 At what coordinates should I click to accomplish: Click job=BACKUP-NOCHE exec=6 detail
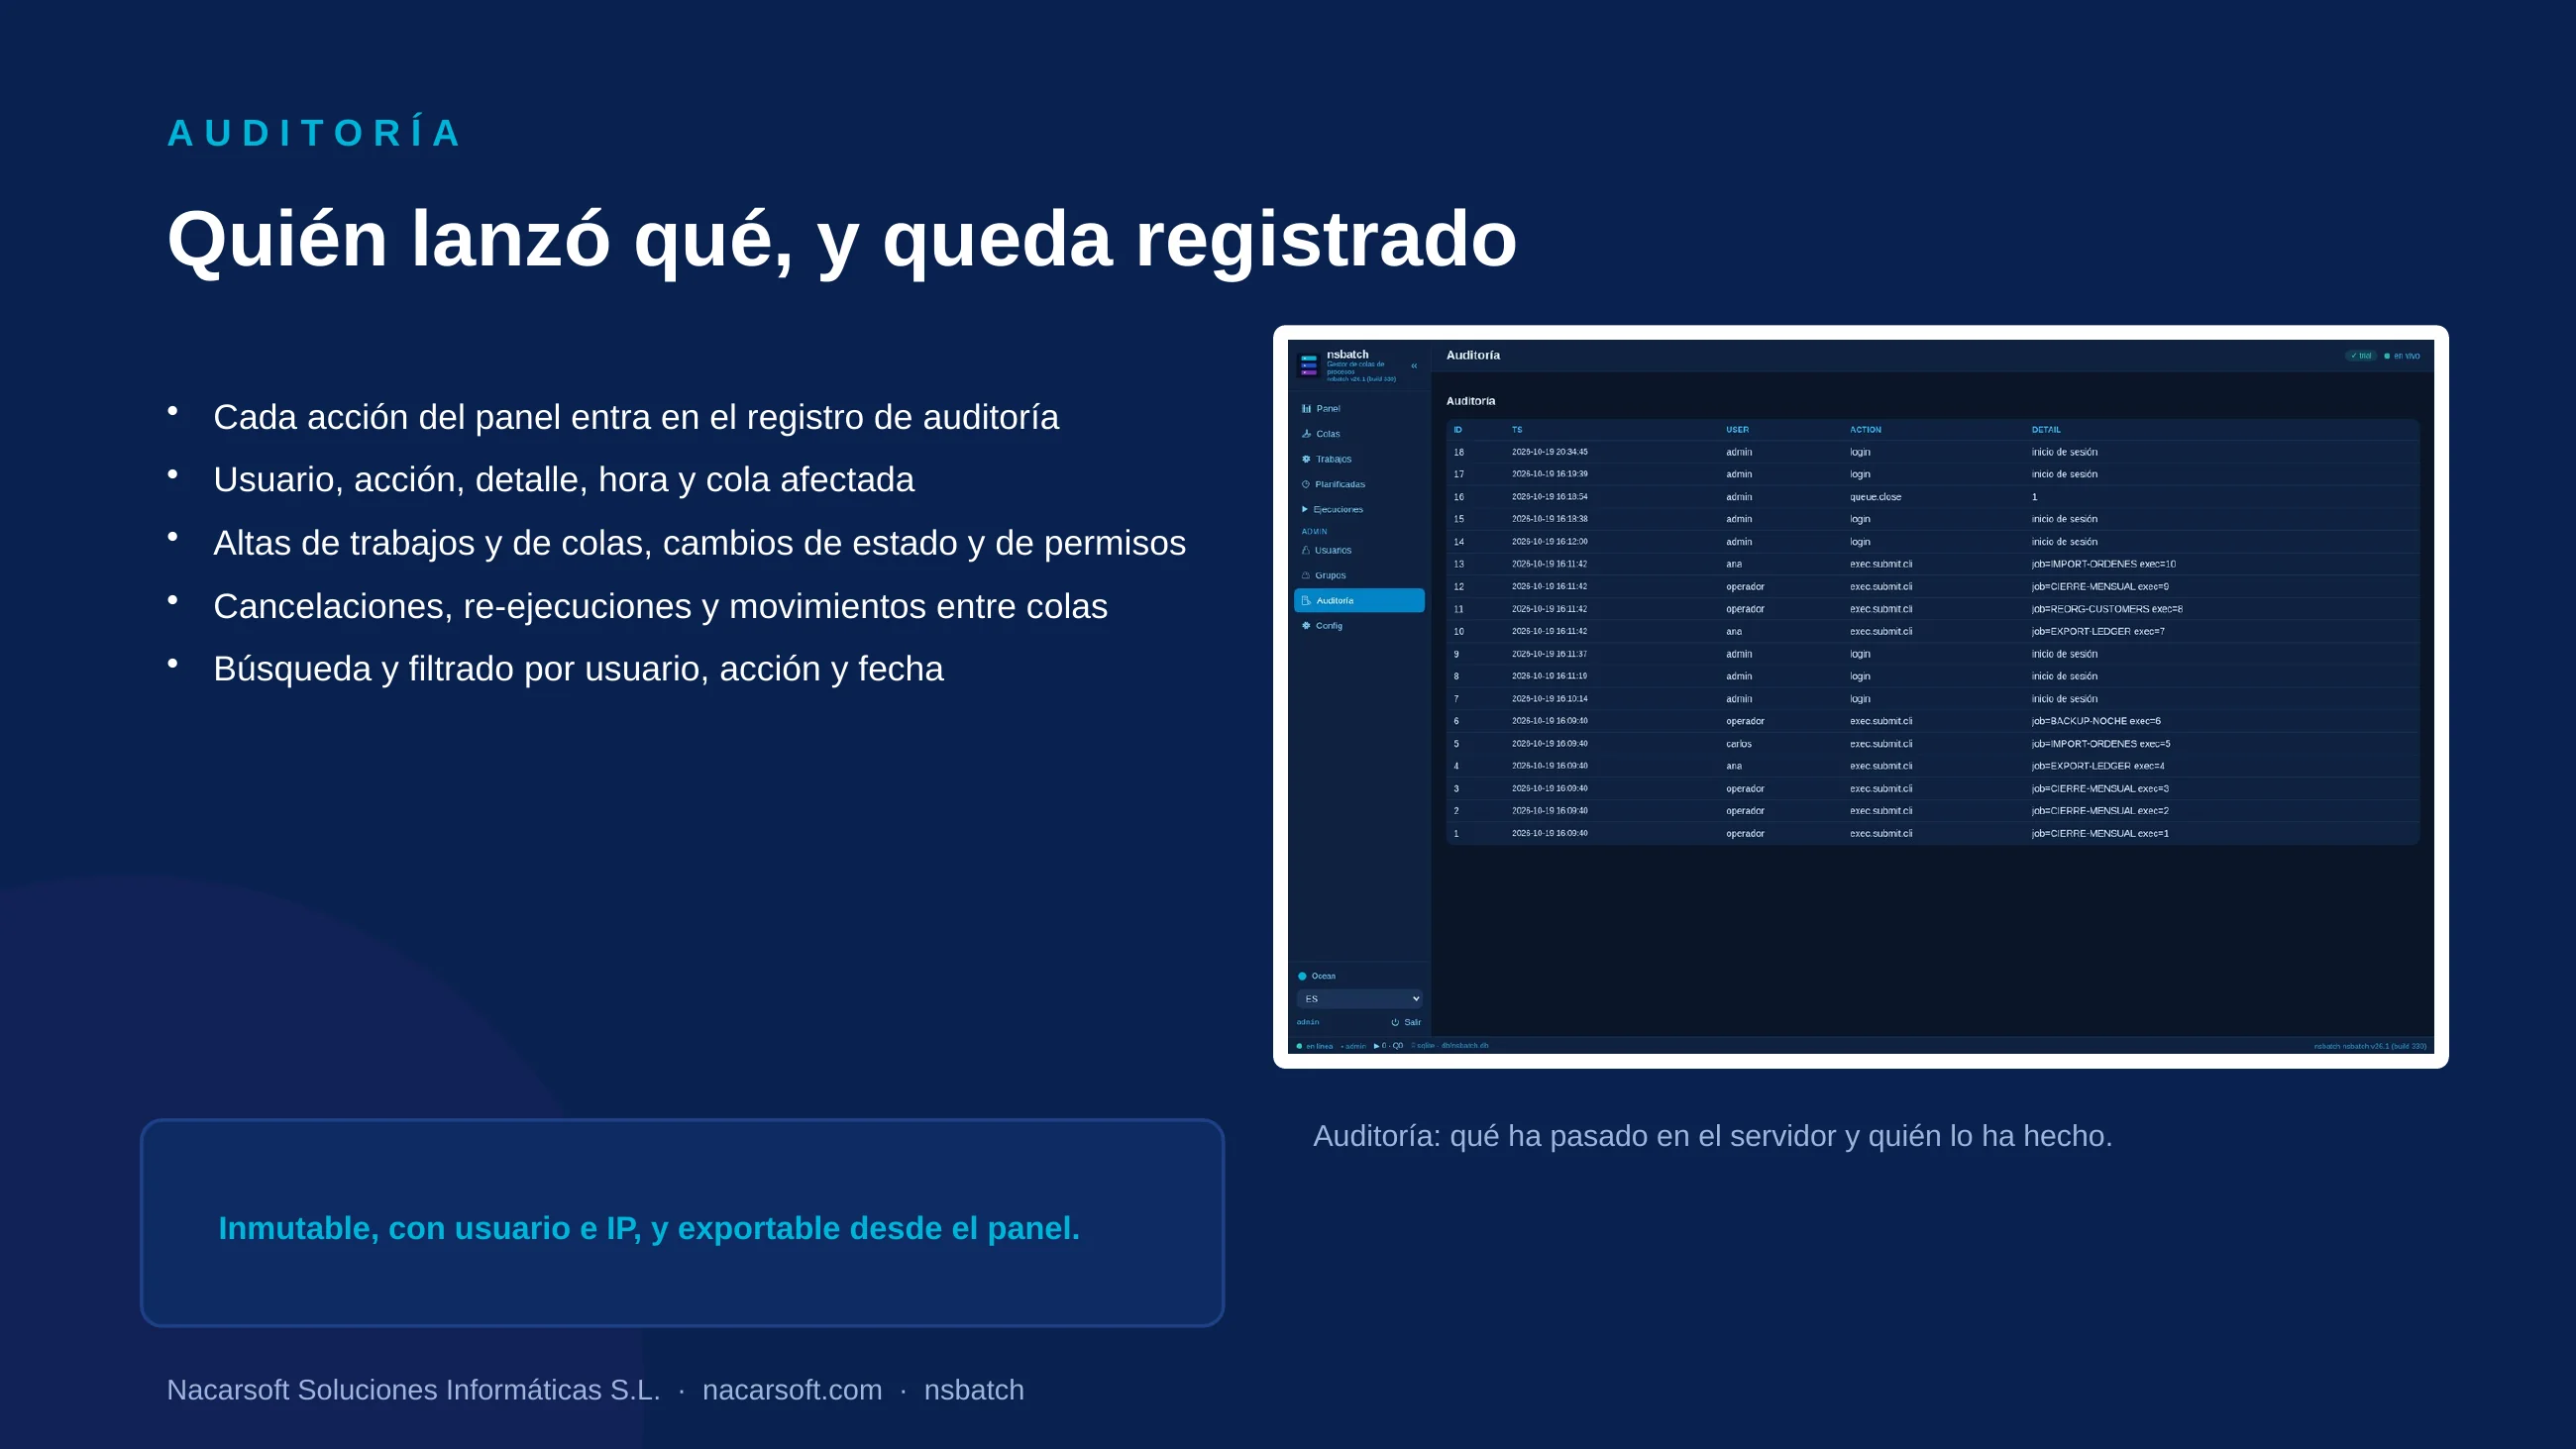pos(2096,721)
